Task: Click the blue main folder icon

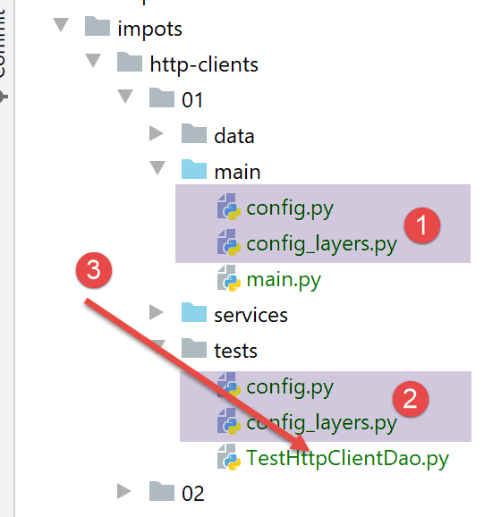Action: point(194,169)
